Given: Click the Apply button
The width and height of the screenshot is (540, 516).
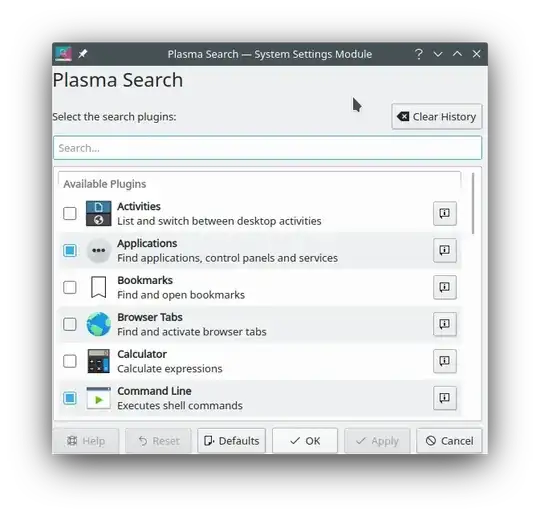Looking at the screenshot, I should pyautogui.click(x=377, y=441).
